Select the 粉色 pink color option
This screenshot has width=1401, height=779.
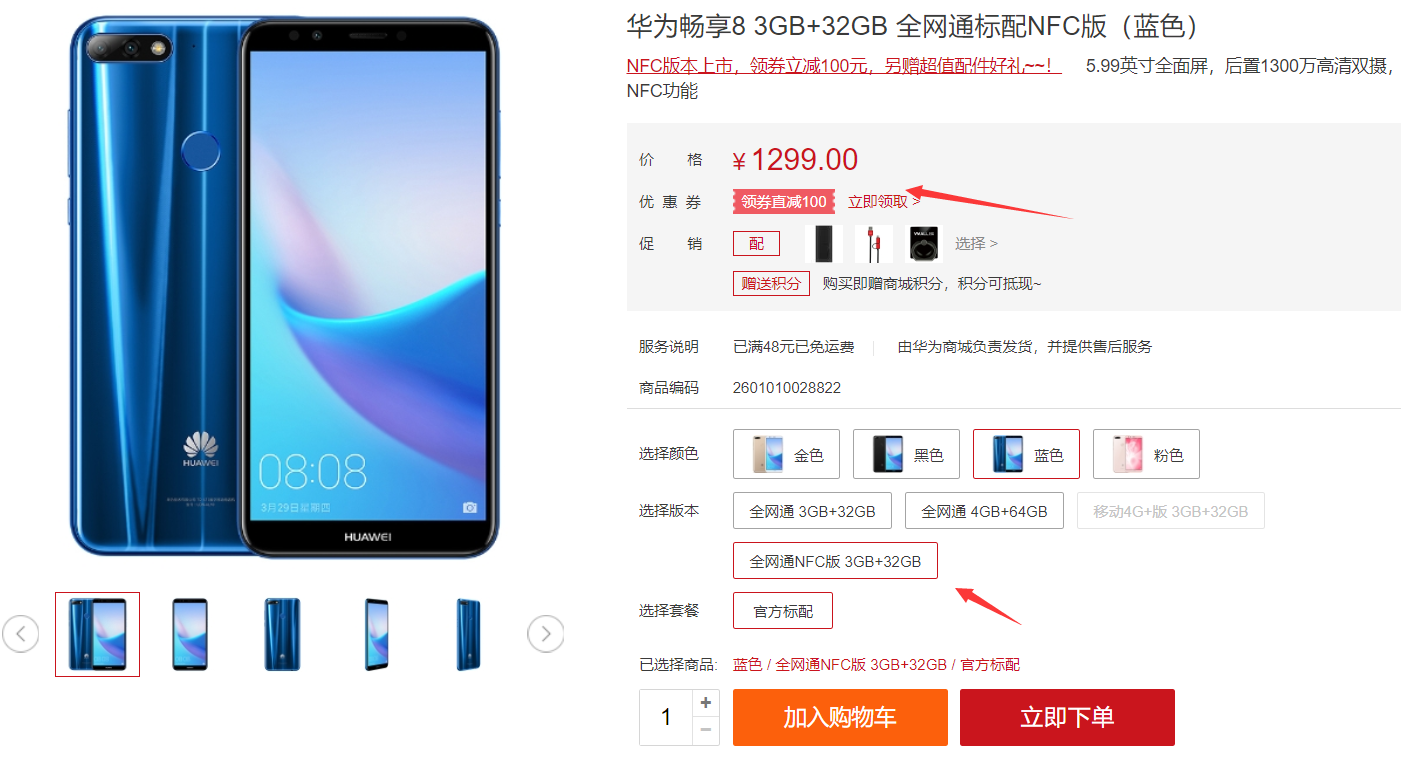click(1146, 455)
